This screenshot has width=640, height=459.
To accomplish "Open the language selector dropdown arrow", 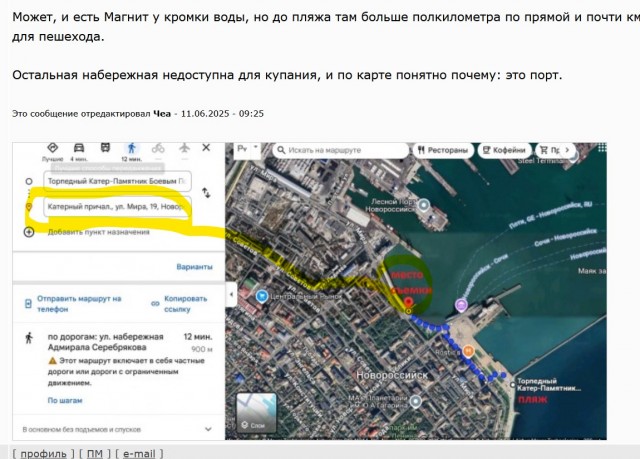I will point(256,147).
